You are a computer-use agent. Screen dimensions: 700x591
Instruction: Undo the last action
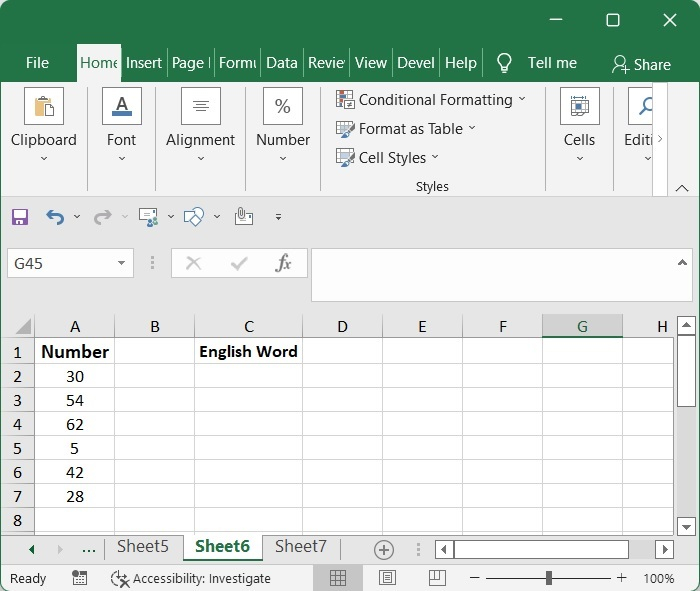tap(55, 216)
